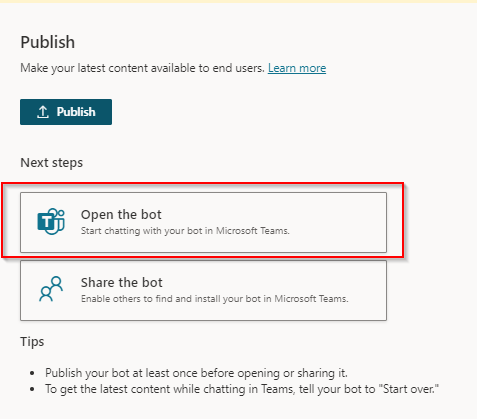Open the Learn more link
The width and height of the screenshot is (477, 419).
pyautogui.click(x=297, y=68)
